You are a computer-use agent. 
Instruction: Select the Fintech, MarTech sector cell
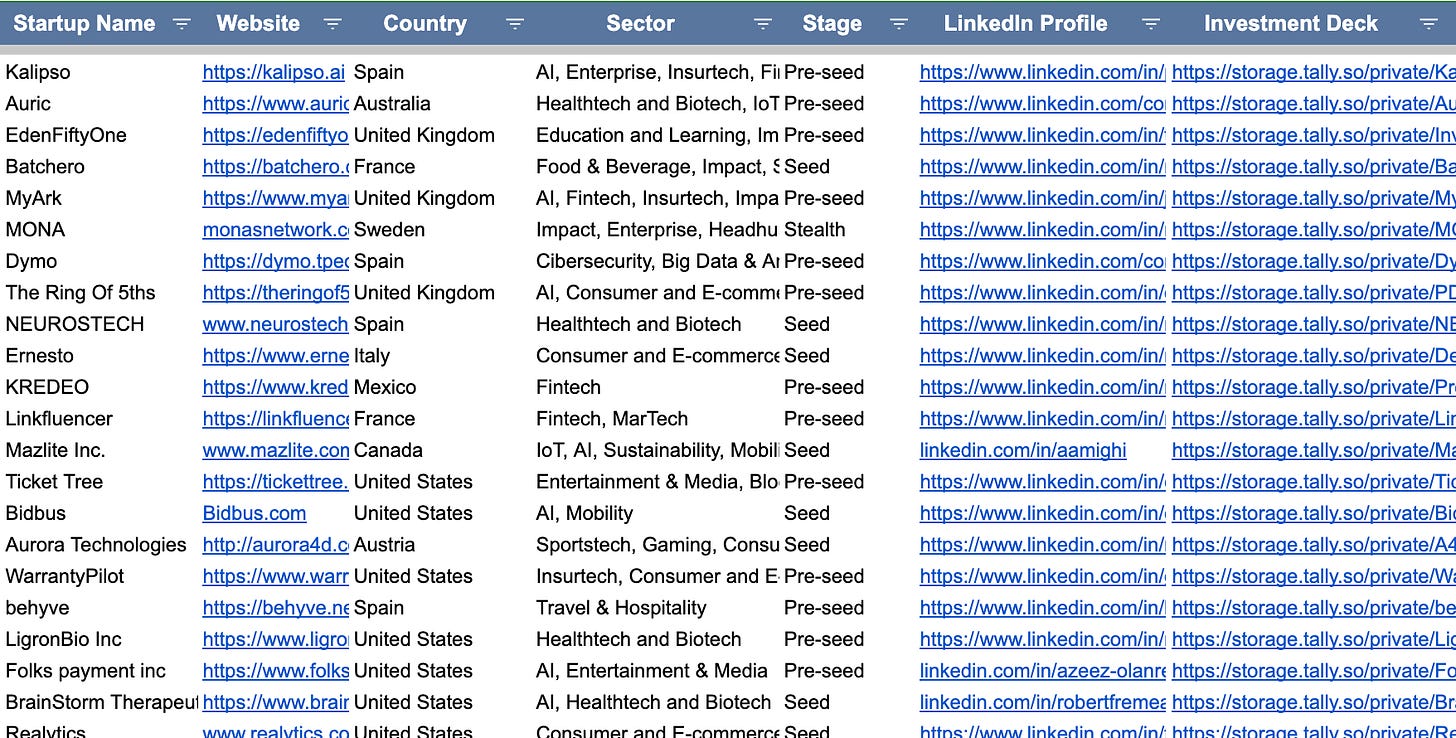click(x=612, y=419)
